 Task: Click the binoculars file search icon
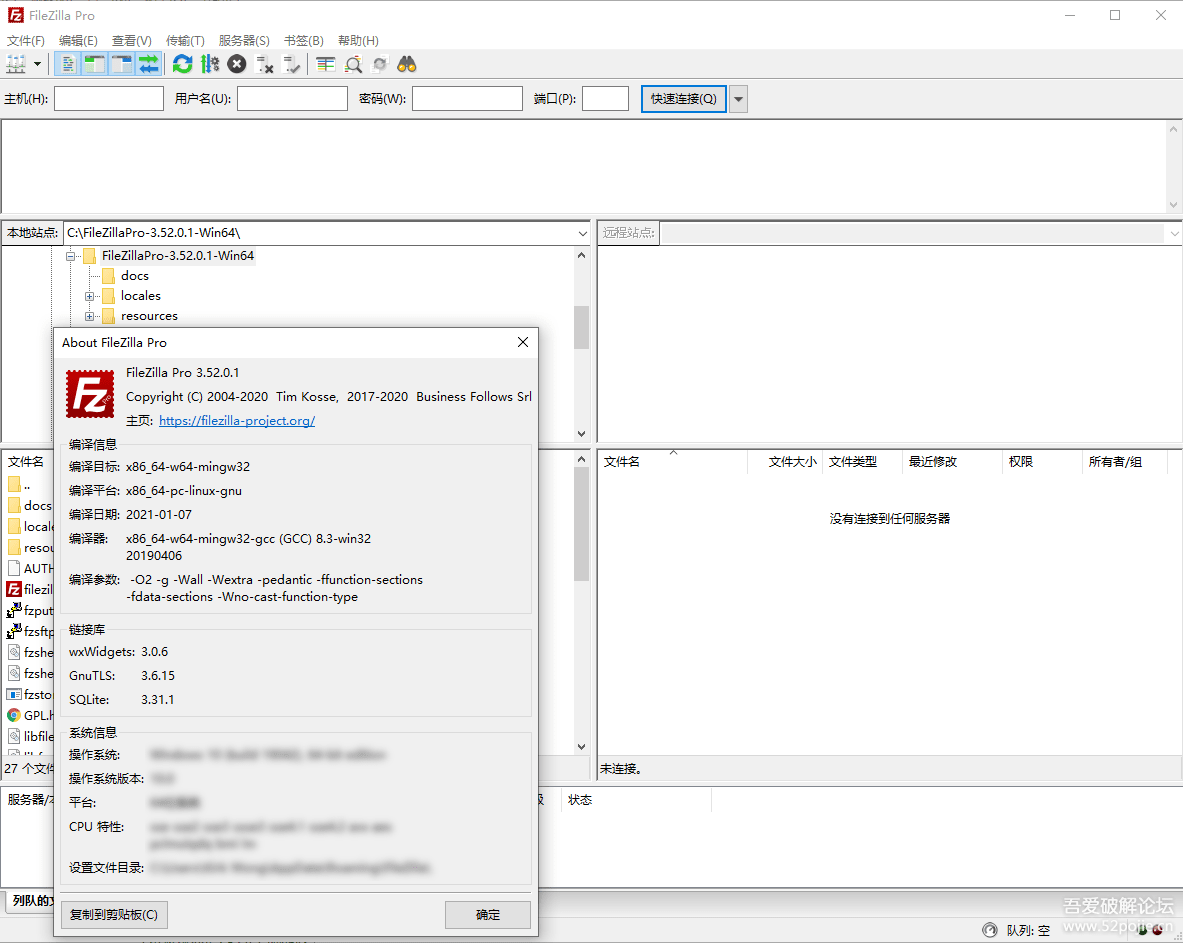(407, 64)
